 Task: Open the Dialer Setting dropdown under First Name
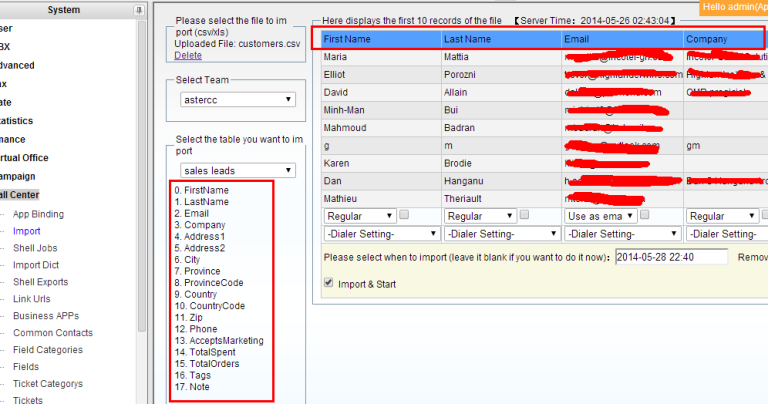(x=381, y=233)
